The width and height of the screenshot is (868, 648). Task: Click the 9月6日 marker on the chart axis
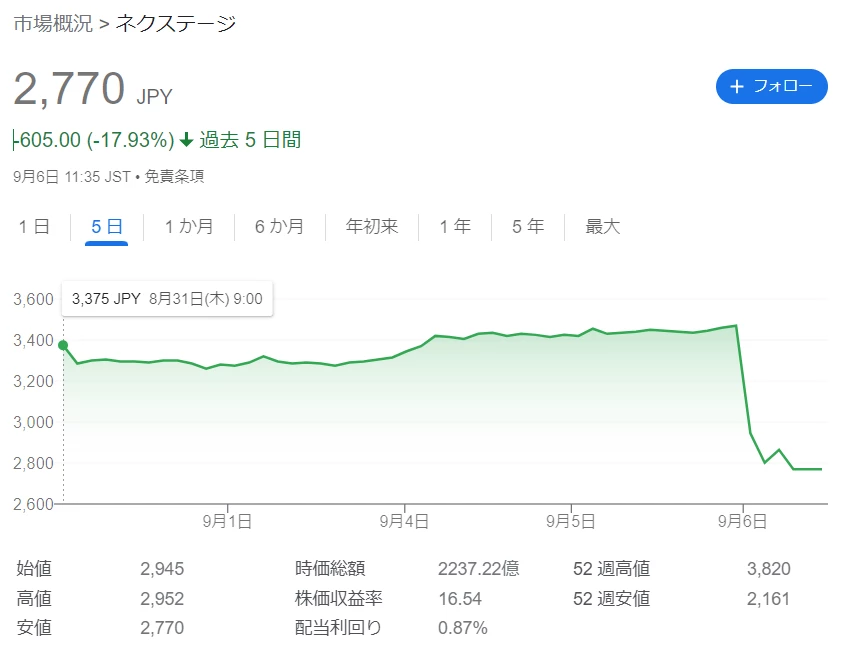click(742, 521)
